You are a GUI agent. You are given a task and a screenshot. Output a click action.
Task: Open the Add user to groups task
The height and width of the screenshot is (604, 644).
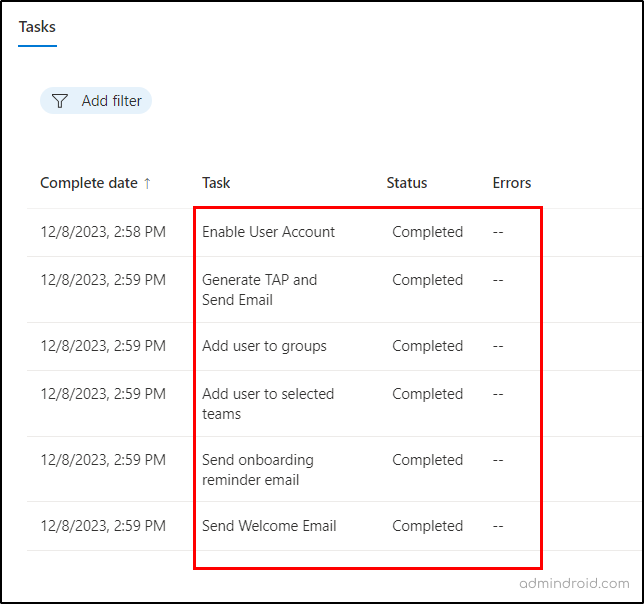pos(264,346)
